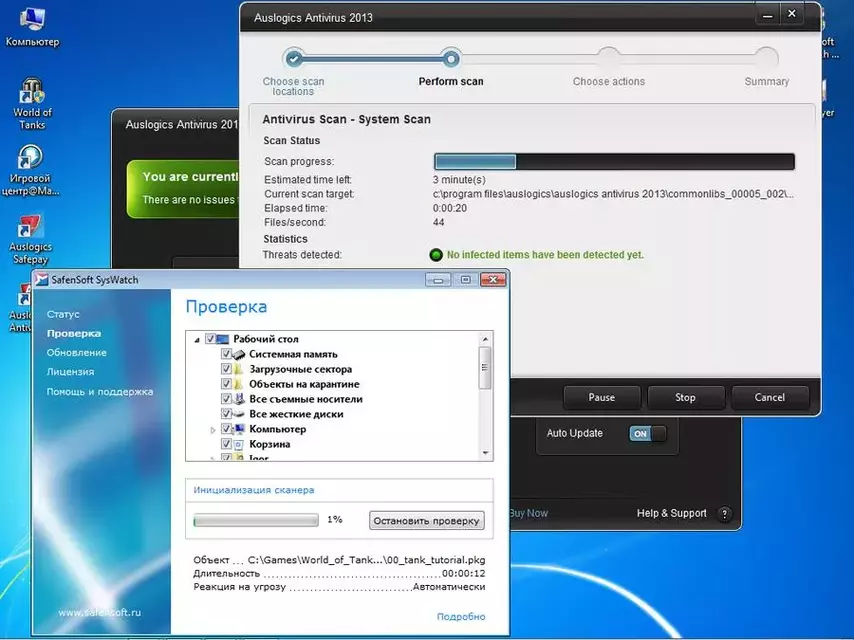The height and width of the screenshot is (640, 854).
Task: Uncheck the Корзина checkbox
Action: pyautogui.click(x=226, y=444)
